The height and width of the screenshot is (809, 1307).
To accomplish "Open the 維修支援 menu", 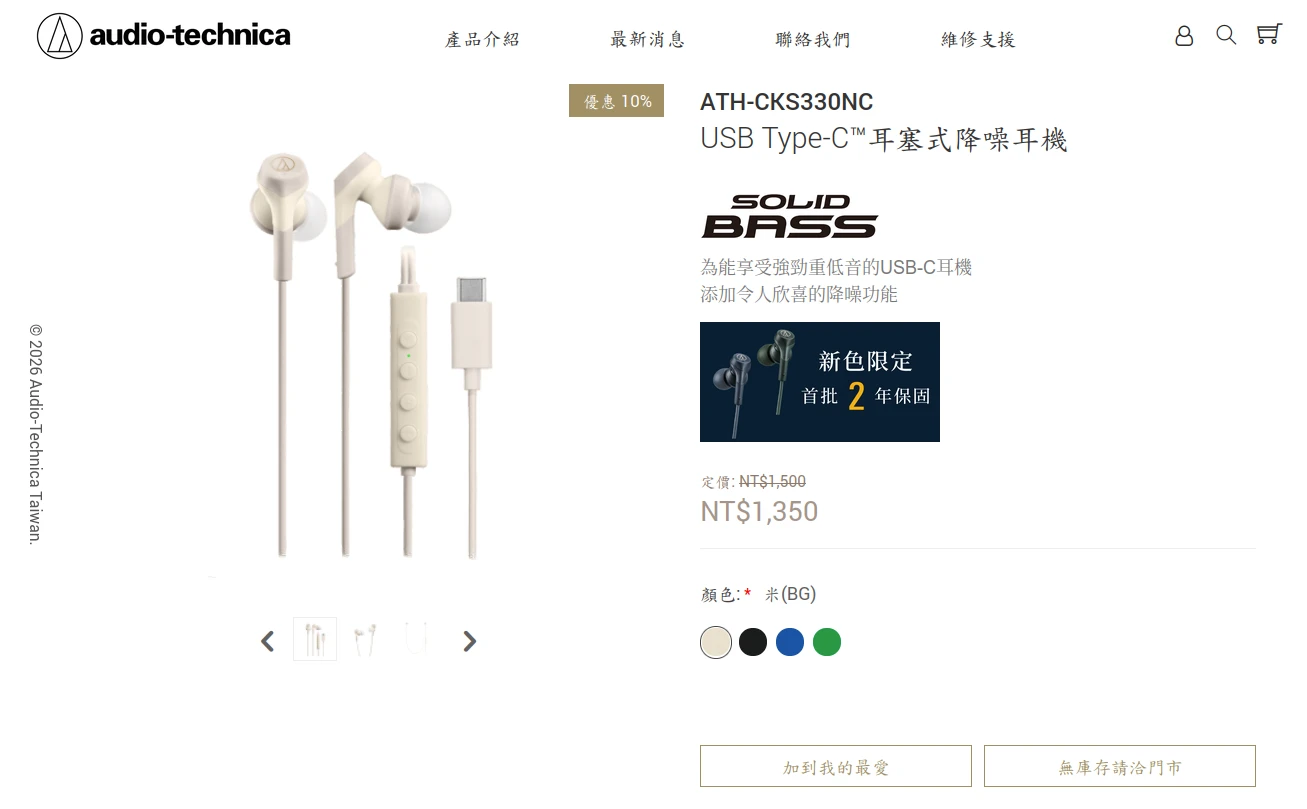I will tap(978, 39).
